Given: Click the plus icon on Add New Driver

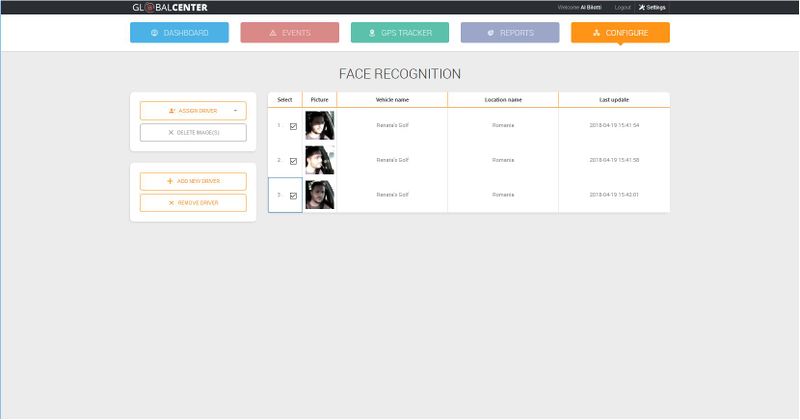Looking at the screenshot, I should pyautogui.click(x=170, y=181).
